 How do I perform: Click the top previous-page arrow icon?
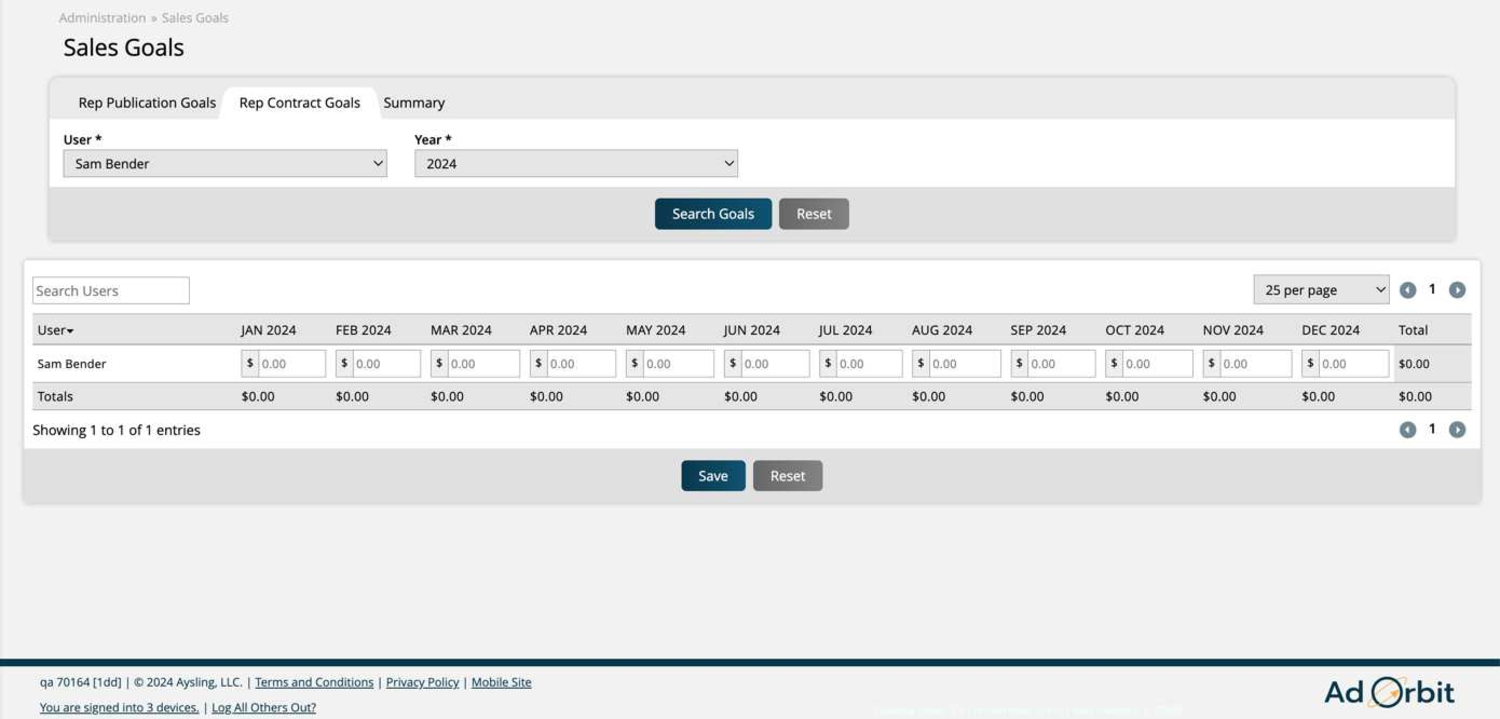(1408, 290)
